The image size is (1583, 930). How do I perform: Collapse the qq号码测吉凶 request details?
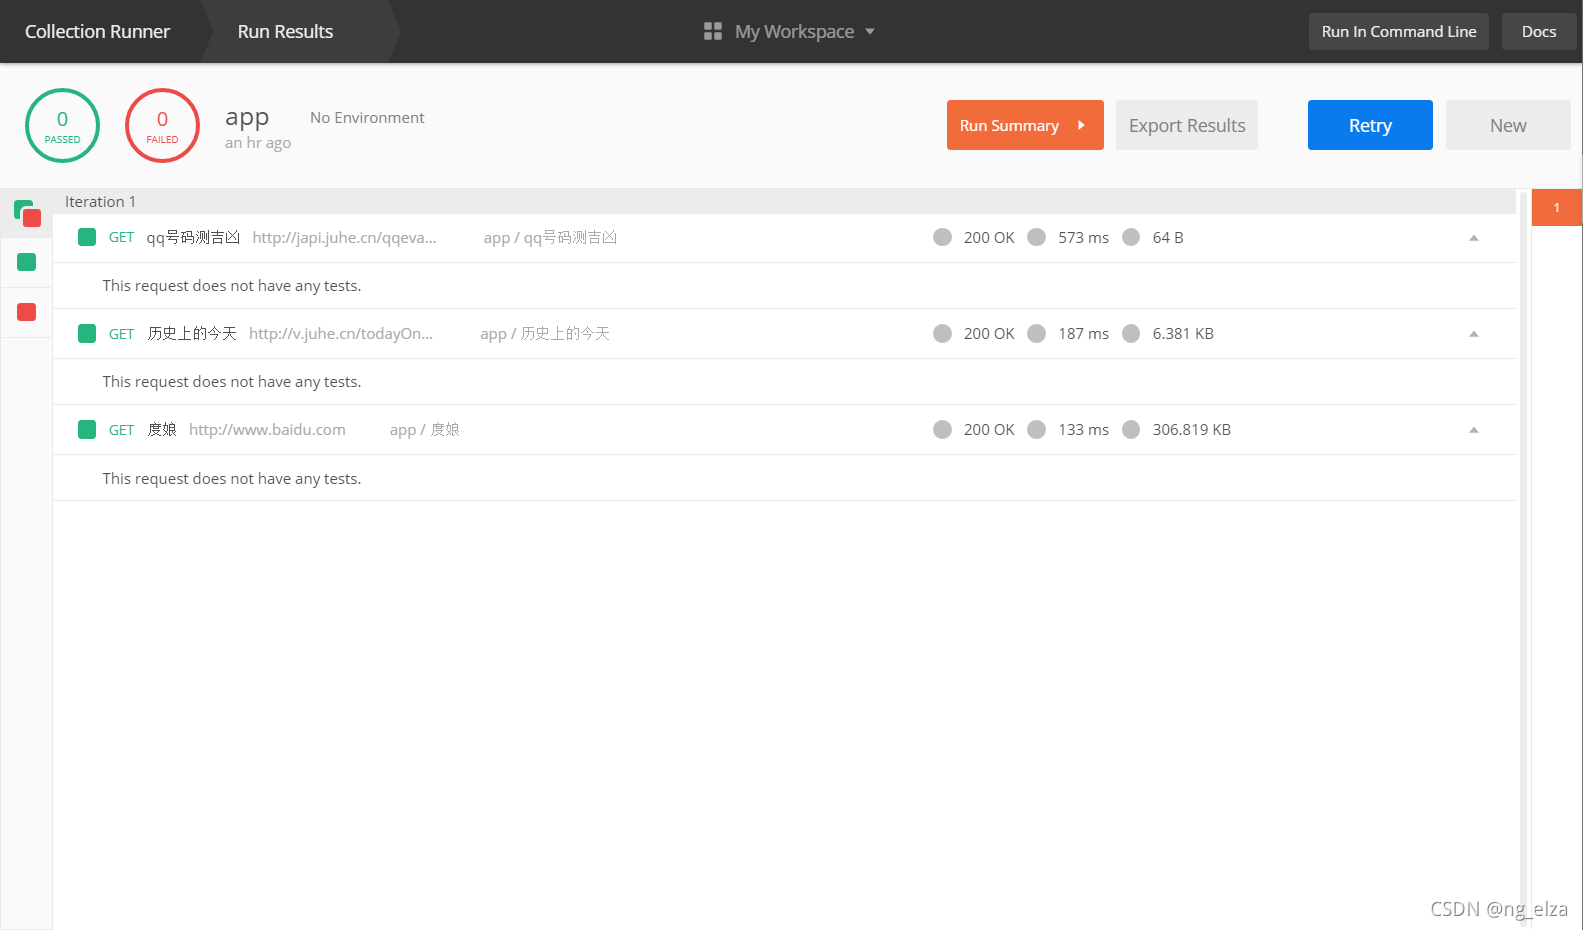click(1473, 238)
